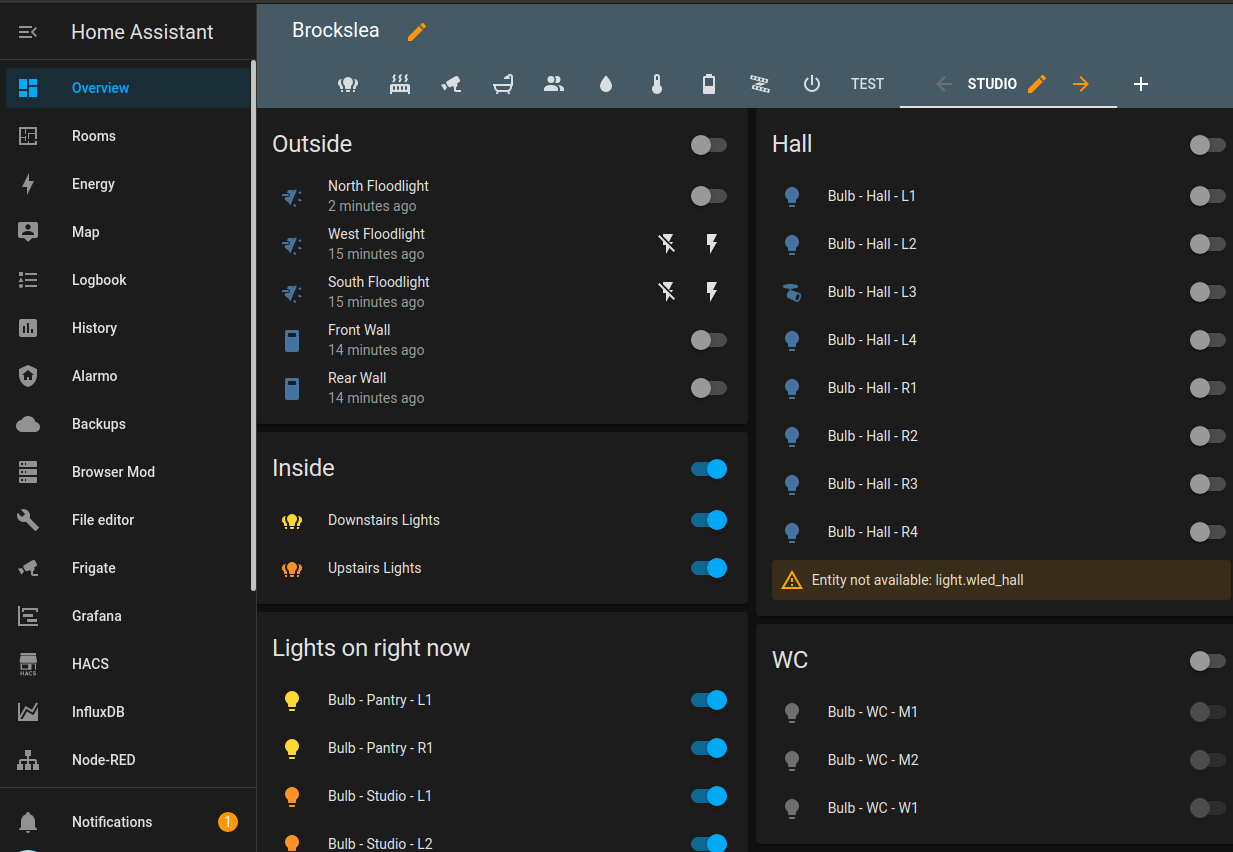Image resolution: width=1233 pixels, height=852 pixels.
Task: Click the Notifications bell icon
Action: pyautogui.click(x=28, y=822)
